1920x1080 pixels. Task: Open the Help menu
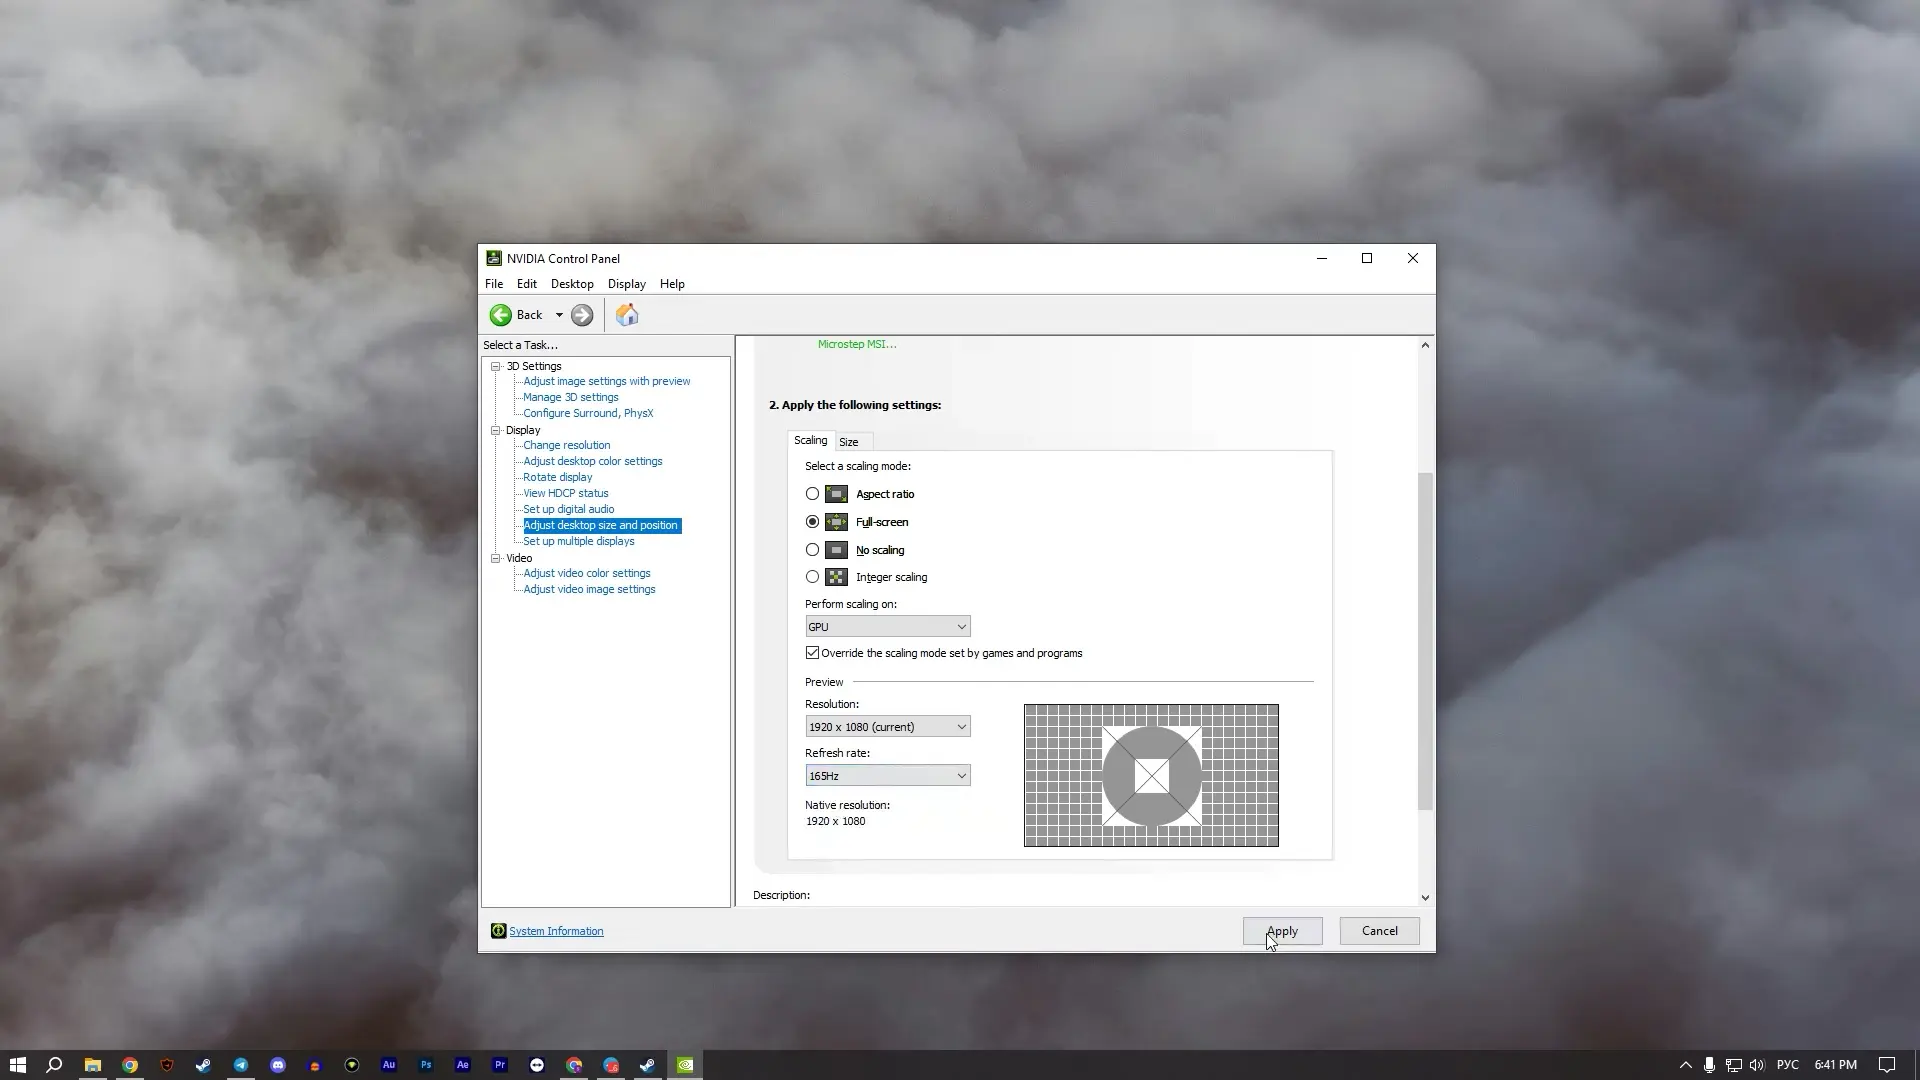pyautogui.click(x=672, y=284)
